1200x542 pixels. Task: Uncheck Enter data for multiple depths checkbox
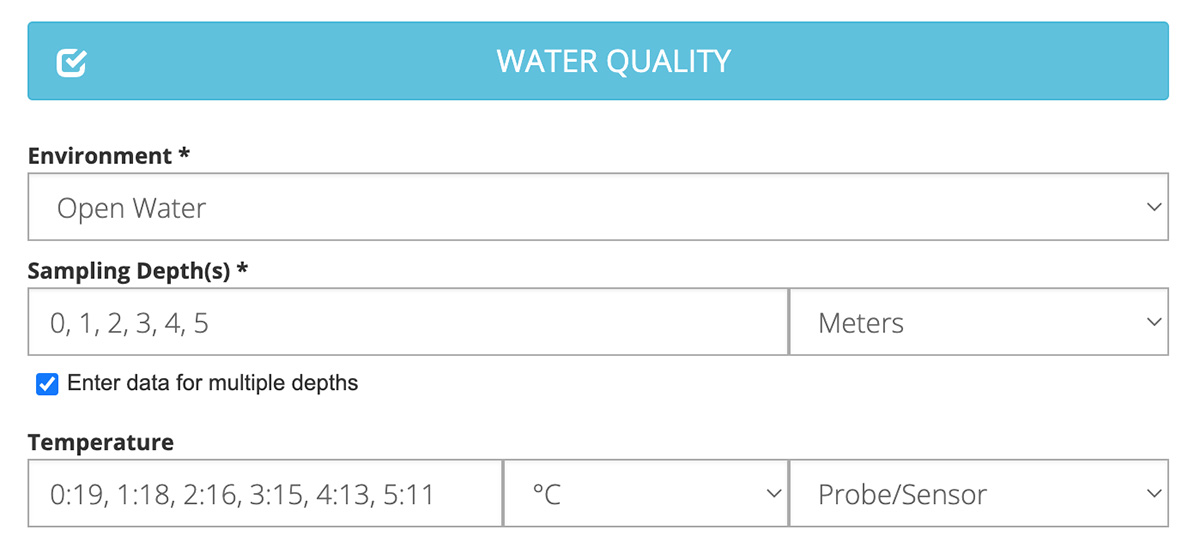click(47, 383)
